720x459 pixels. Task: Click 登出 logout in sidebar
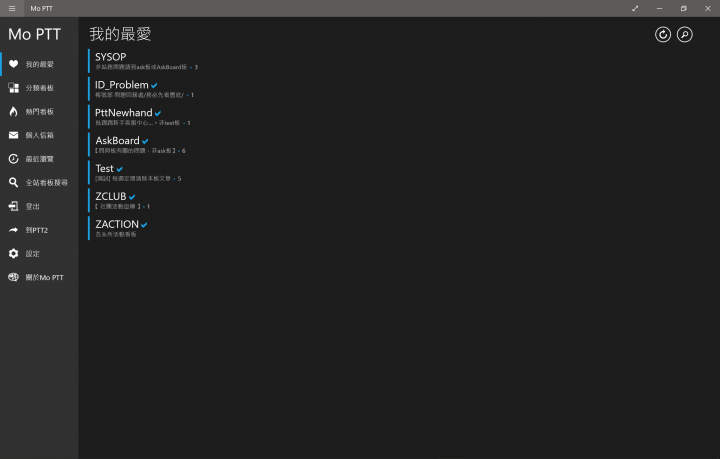coord(39,207)
